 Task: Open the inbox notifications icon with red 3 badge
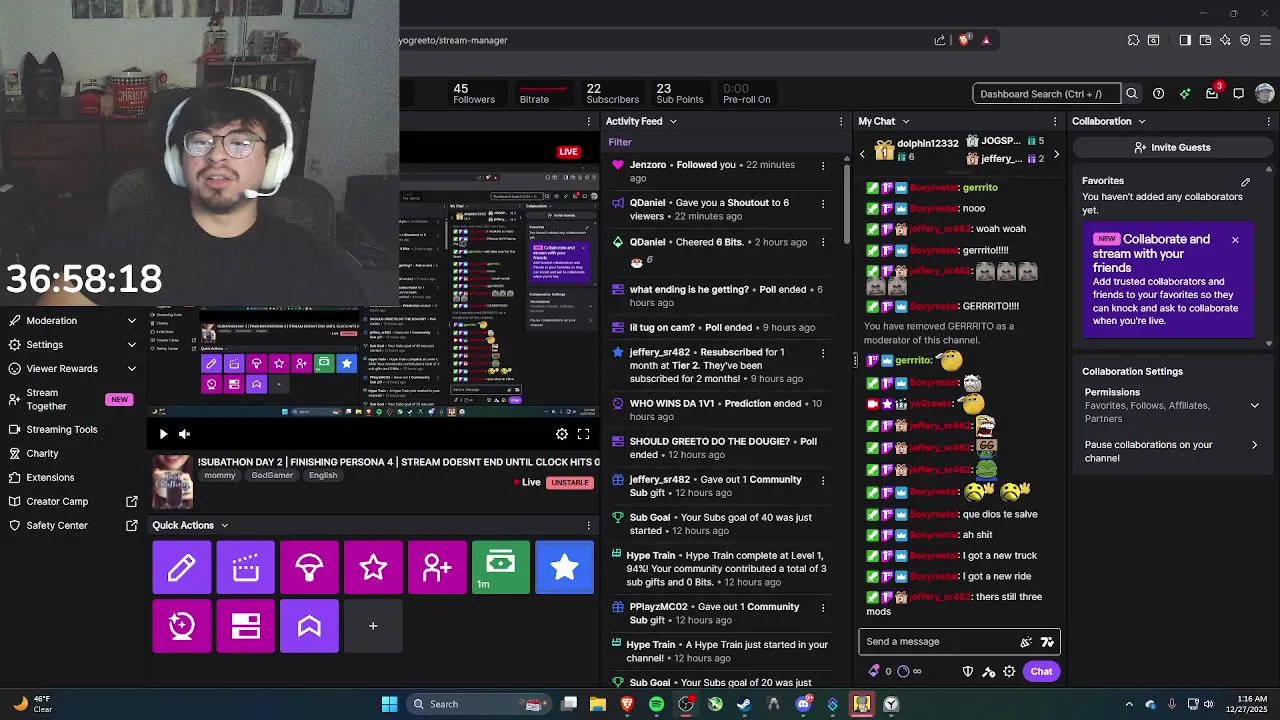tap(1212, 93)
